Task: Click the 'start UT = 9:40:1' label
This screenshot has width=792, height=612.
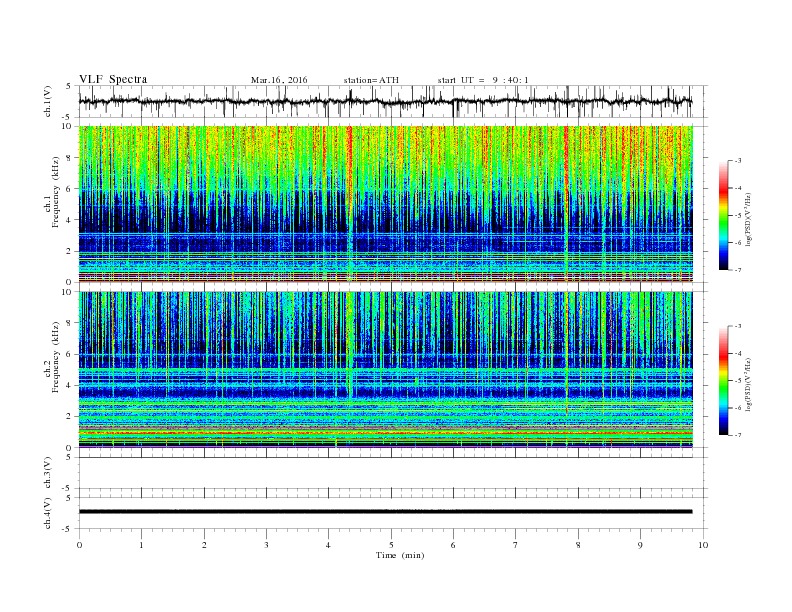Action: [483, 80]
